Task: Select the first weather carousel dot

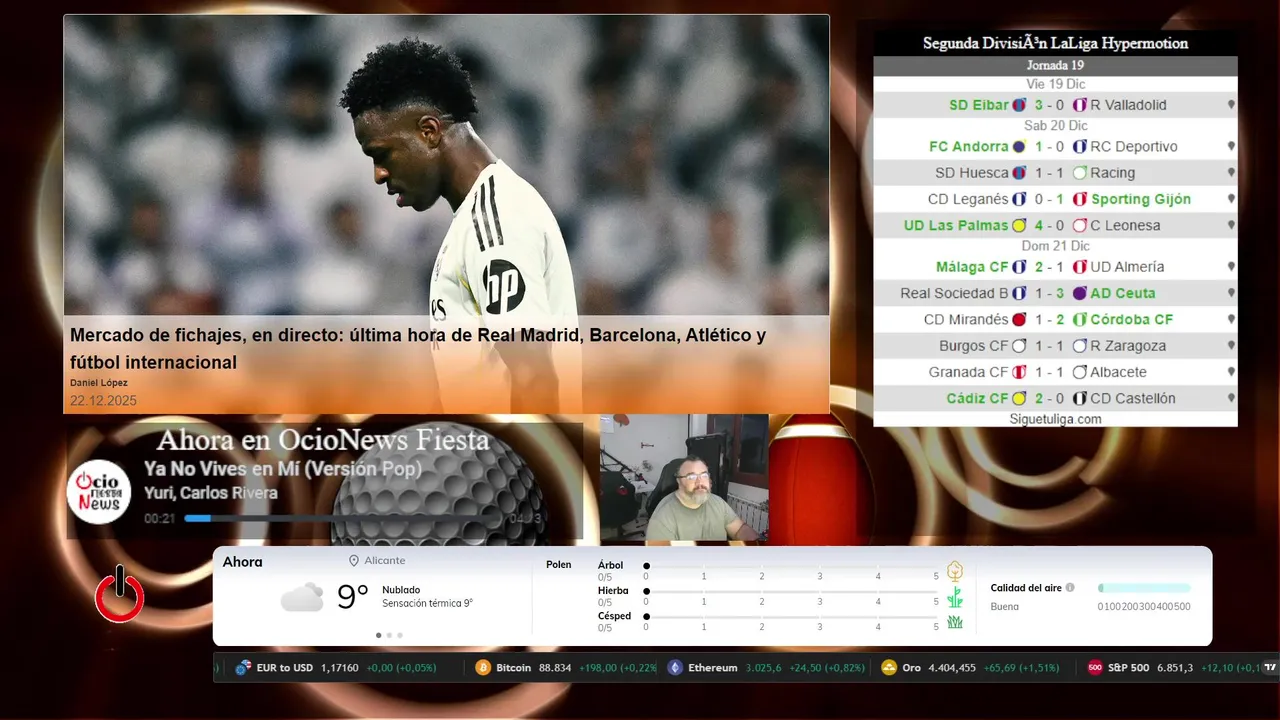Action: click(378, 635)
